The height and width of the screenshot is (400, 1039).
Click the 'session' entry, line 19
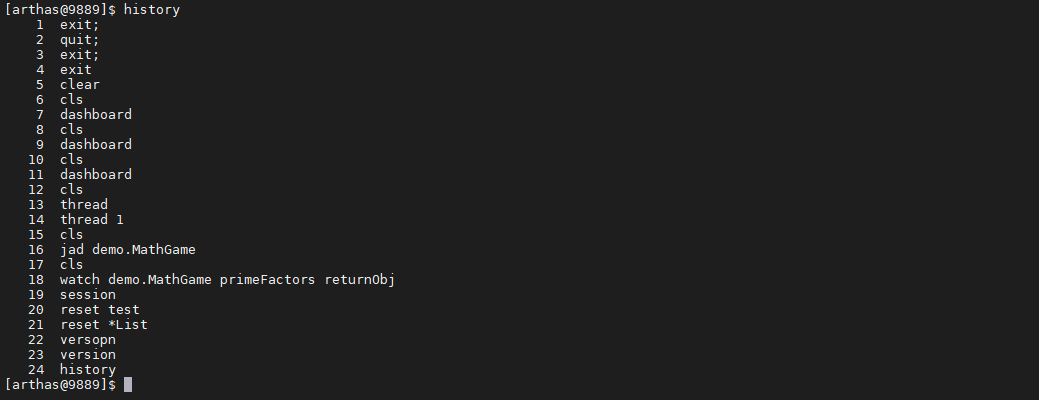coord(88,295)
